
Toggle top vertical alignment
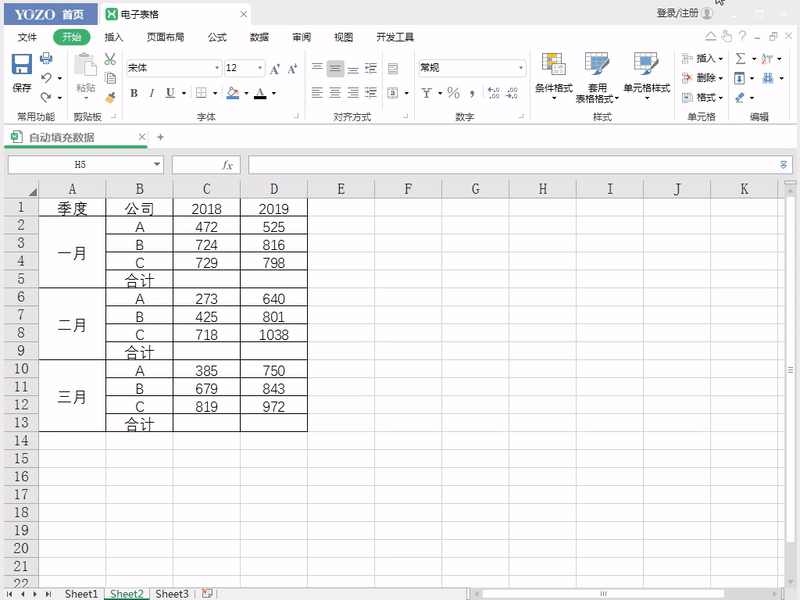[317, 68]
